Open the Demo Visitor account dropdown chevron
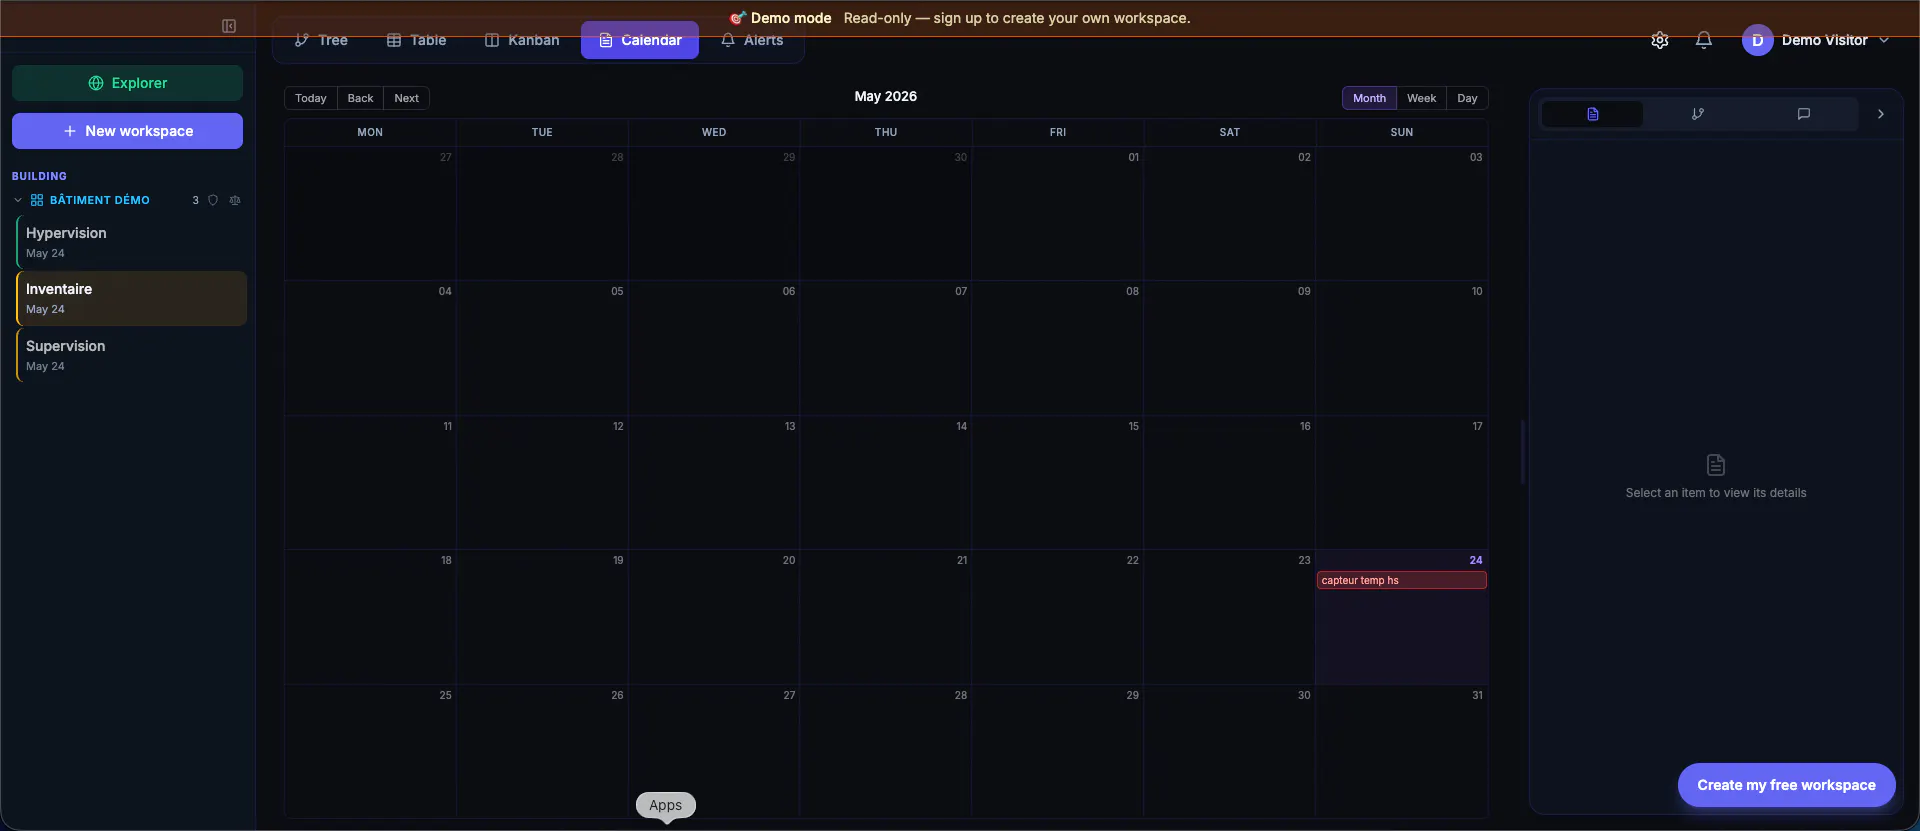Screen dimensions: 1920x831 coord(1884,40)
